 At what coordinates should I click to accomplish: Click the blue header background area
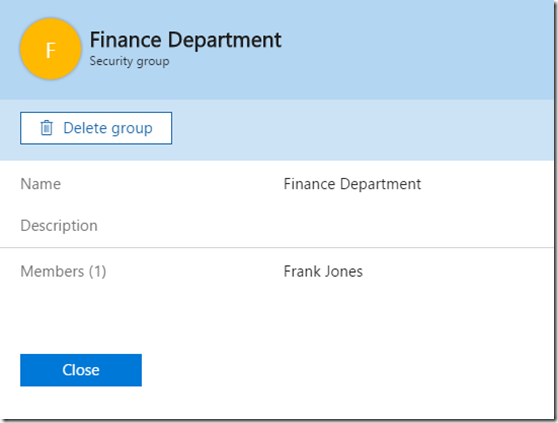tap(409, 50)
